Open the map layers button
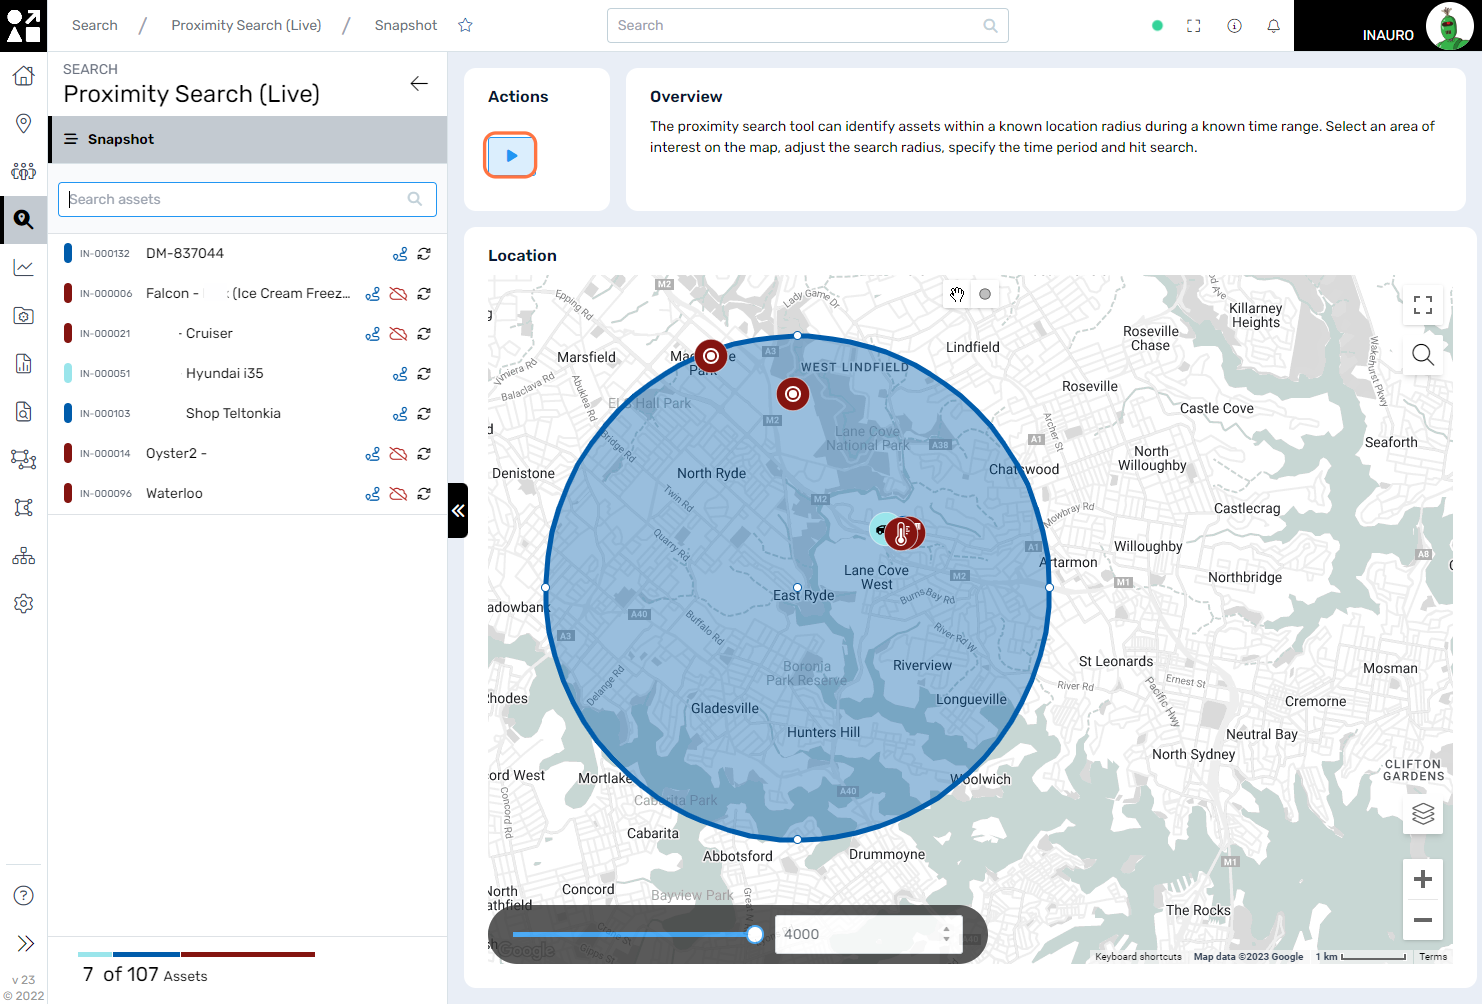The height and width of the screenshot is (1004, 1482). coord(1423,814)
